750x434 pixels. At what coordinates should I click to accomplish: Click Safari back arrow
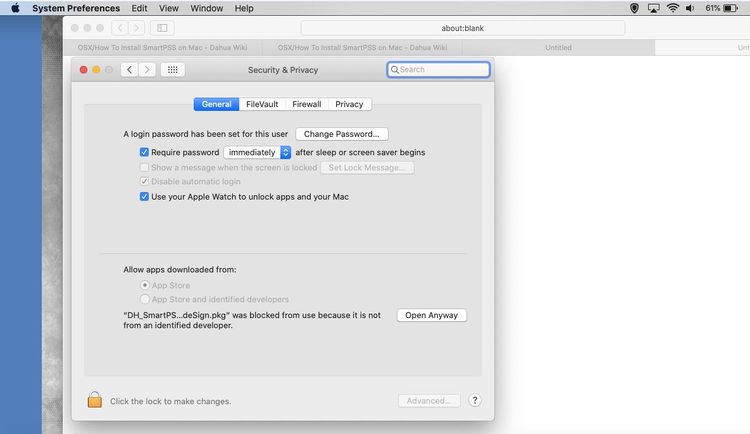(x=120, y=28)
